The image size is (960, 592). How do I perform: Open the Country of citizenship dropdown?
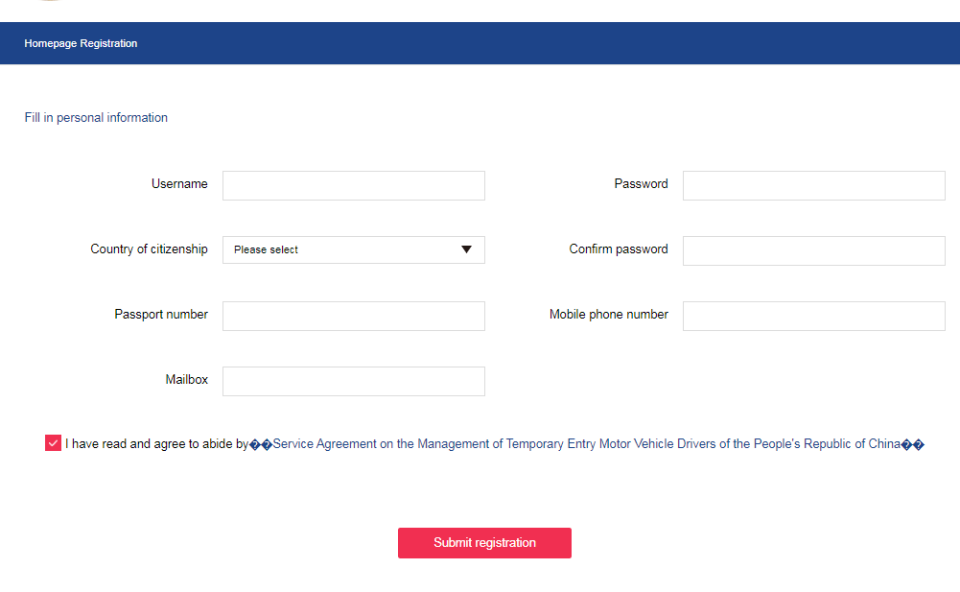(353, 250)
